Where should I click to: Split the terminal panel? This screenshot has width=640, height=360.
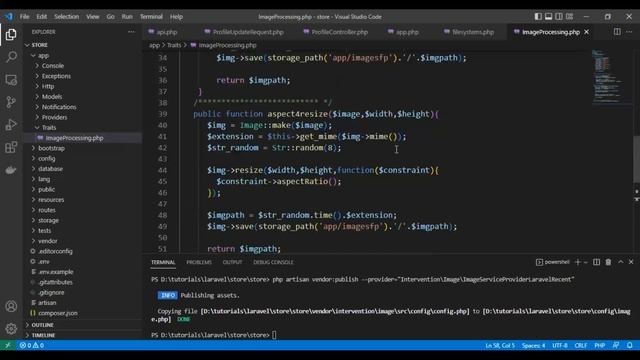click(x=596, y=262)
